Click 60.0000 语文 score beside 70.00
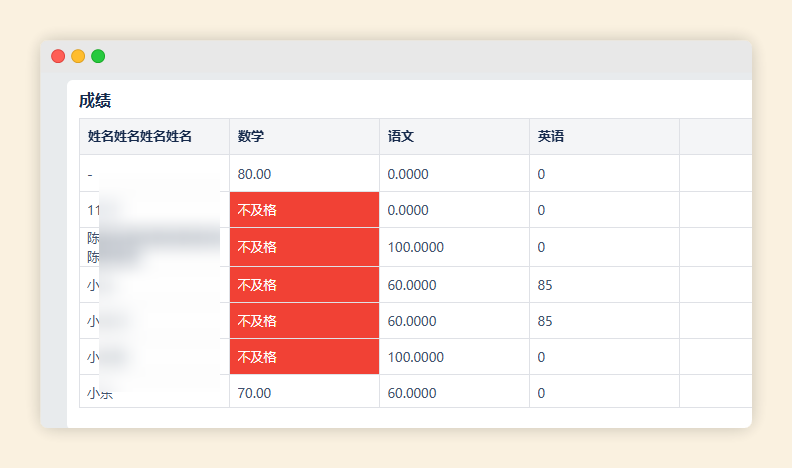 click(x=412, y=393)
